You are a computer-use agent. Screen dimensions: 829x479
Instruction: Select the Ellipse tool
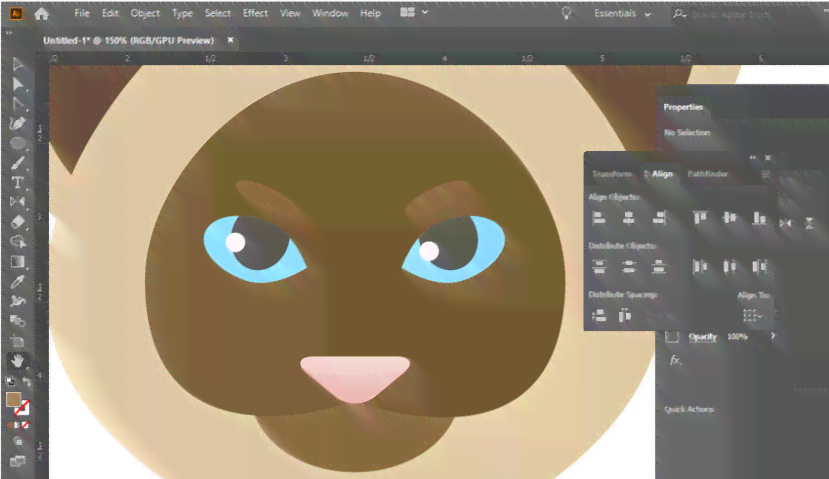pyautogui.click(x=18, y=143)
